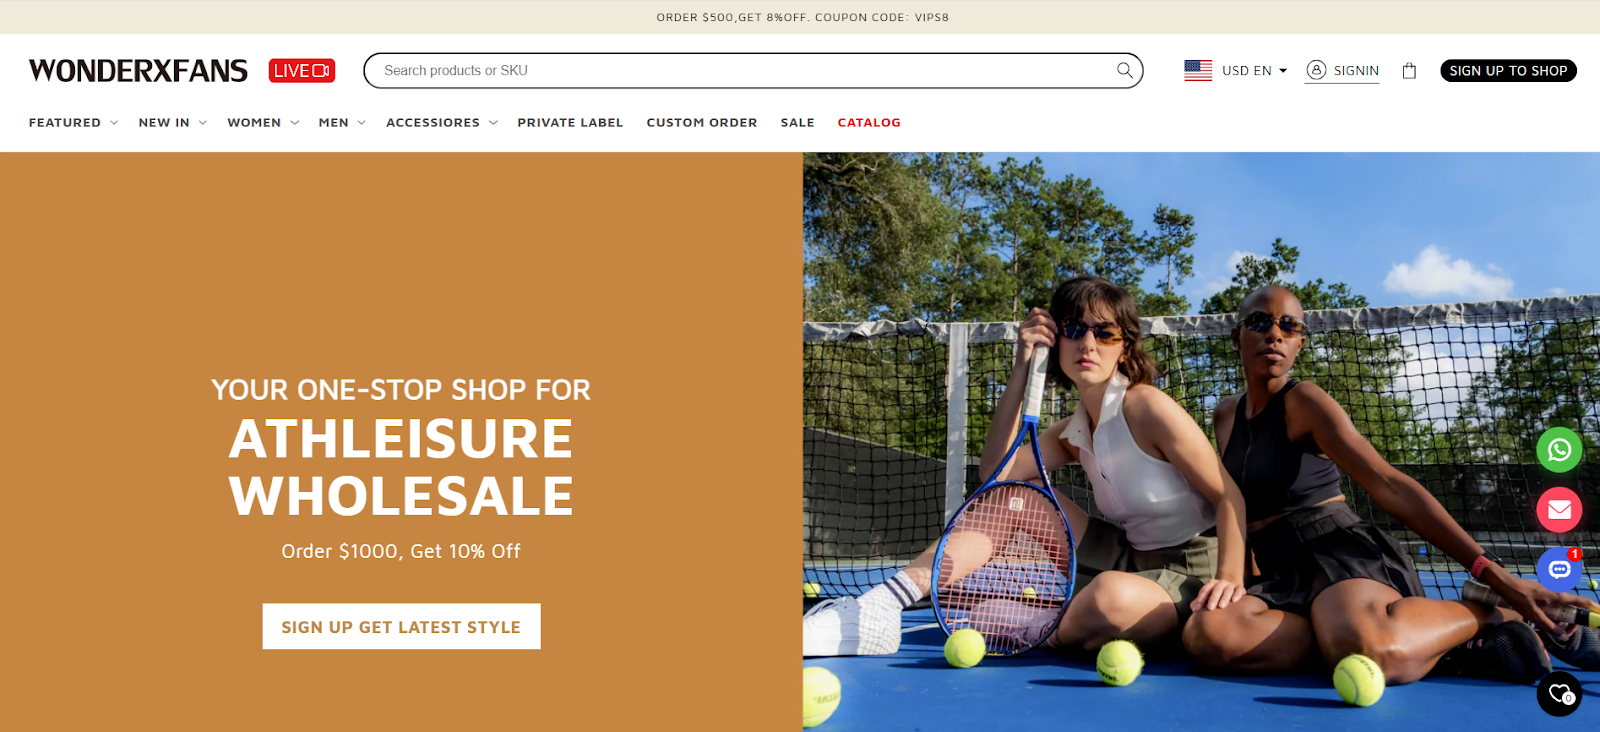Expand the ACCESSIORES menu
Screen dimensions: 1600x732
coord(442,123)
